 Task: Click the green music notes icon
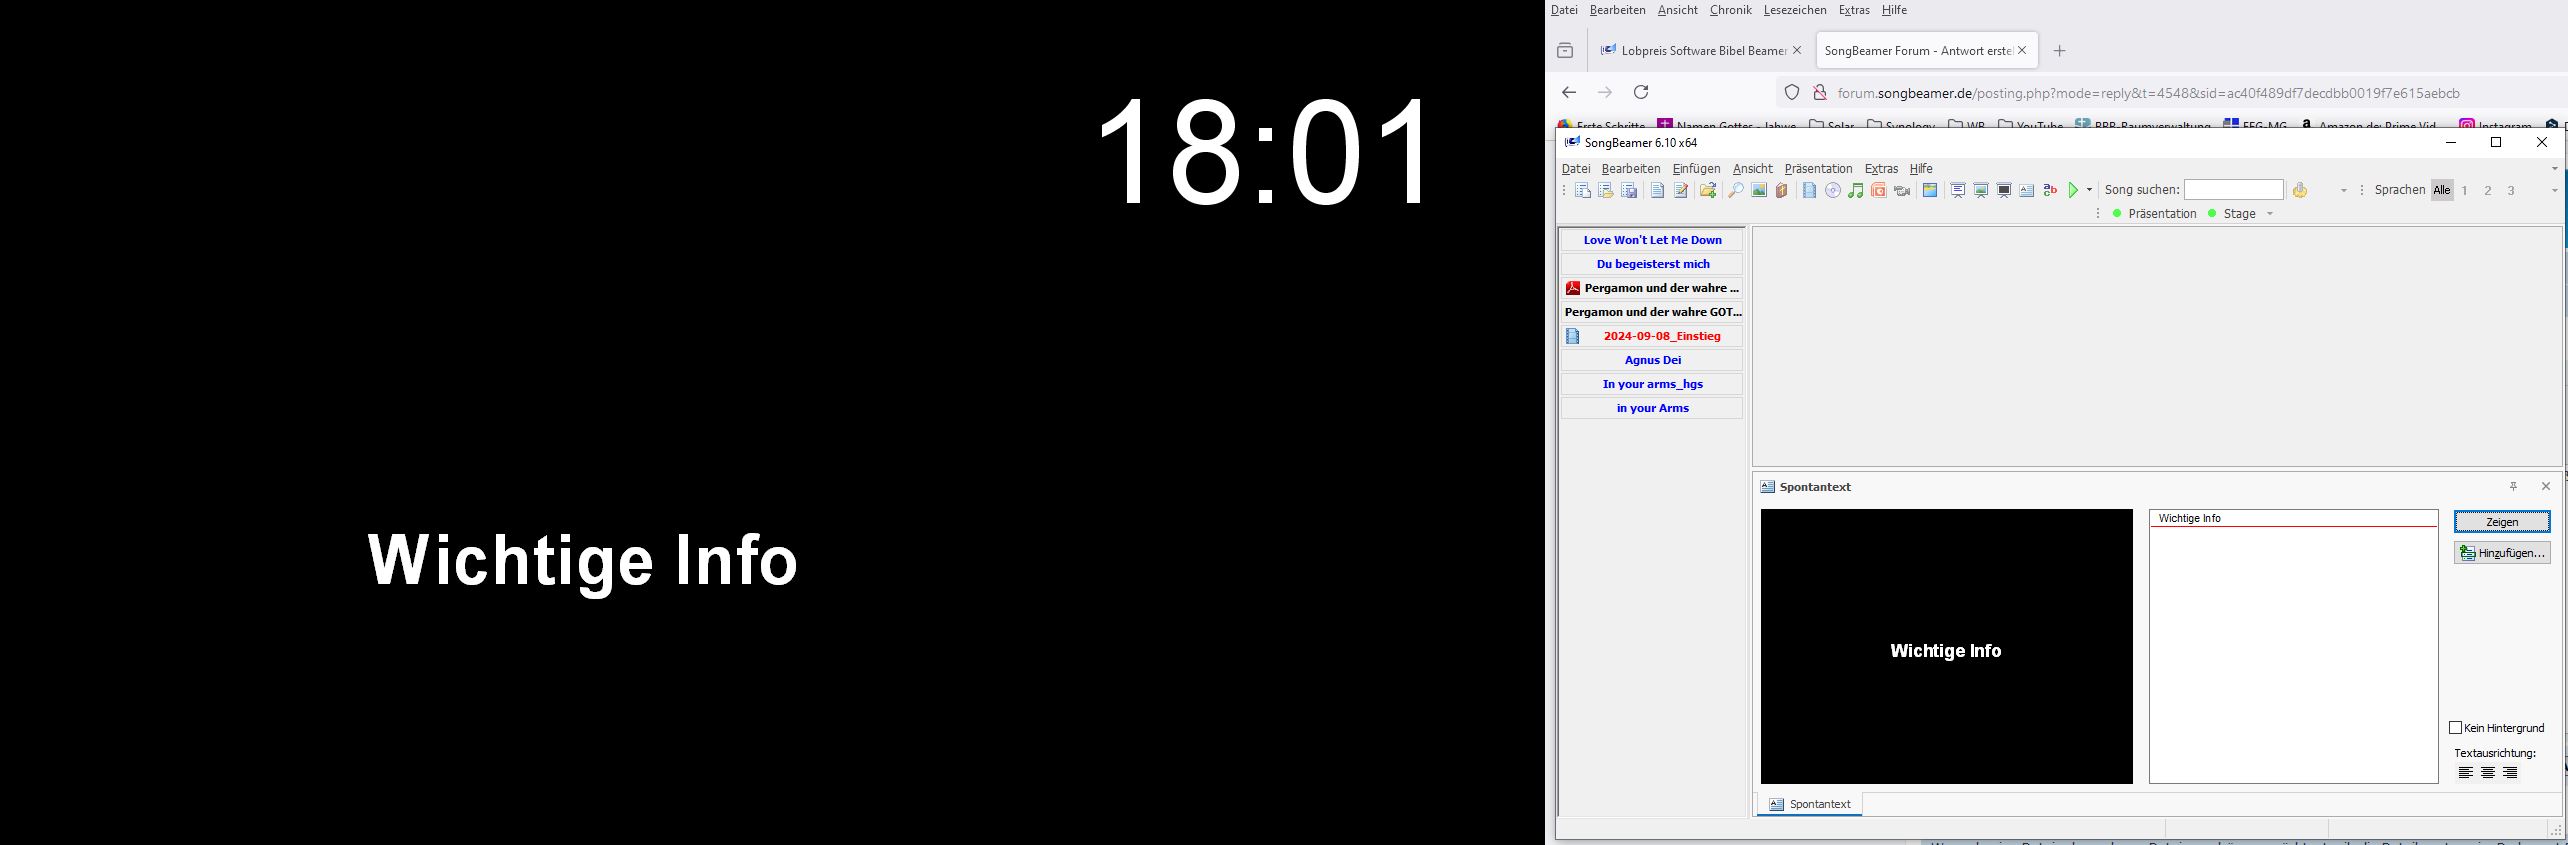[1856, 190]
